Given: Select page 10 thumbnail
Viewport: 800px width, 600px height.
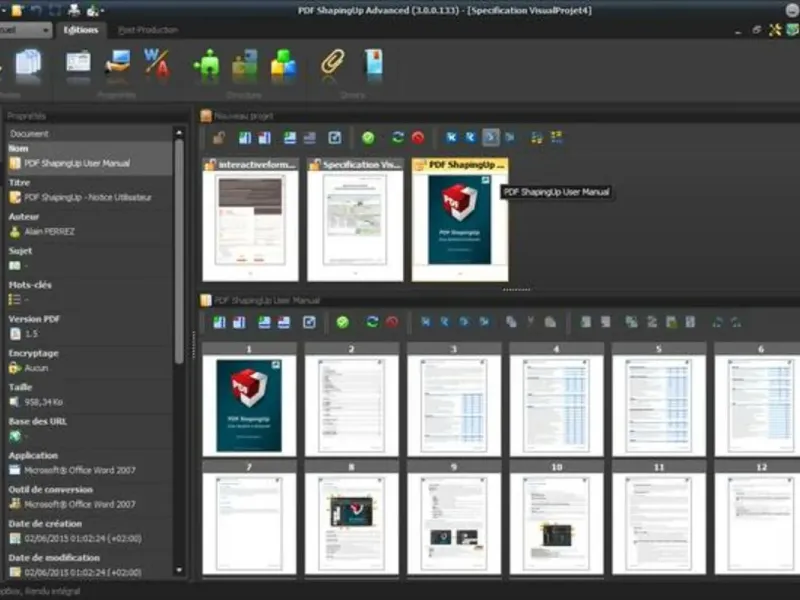Looking at the screenshot, I should pyautogui.click(x=556, y=518).
